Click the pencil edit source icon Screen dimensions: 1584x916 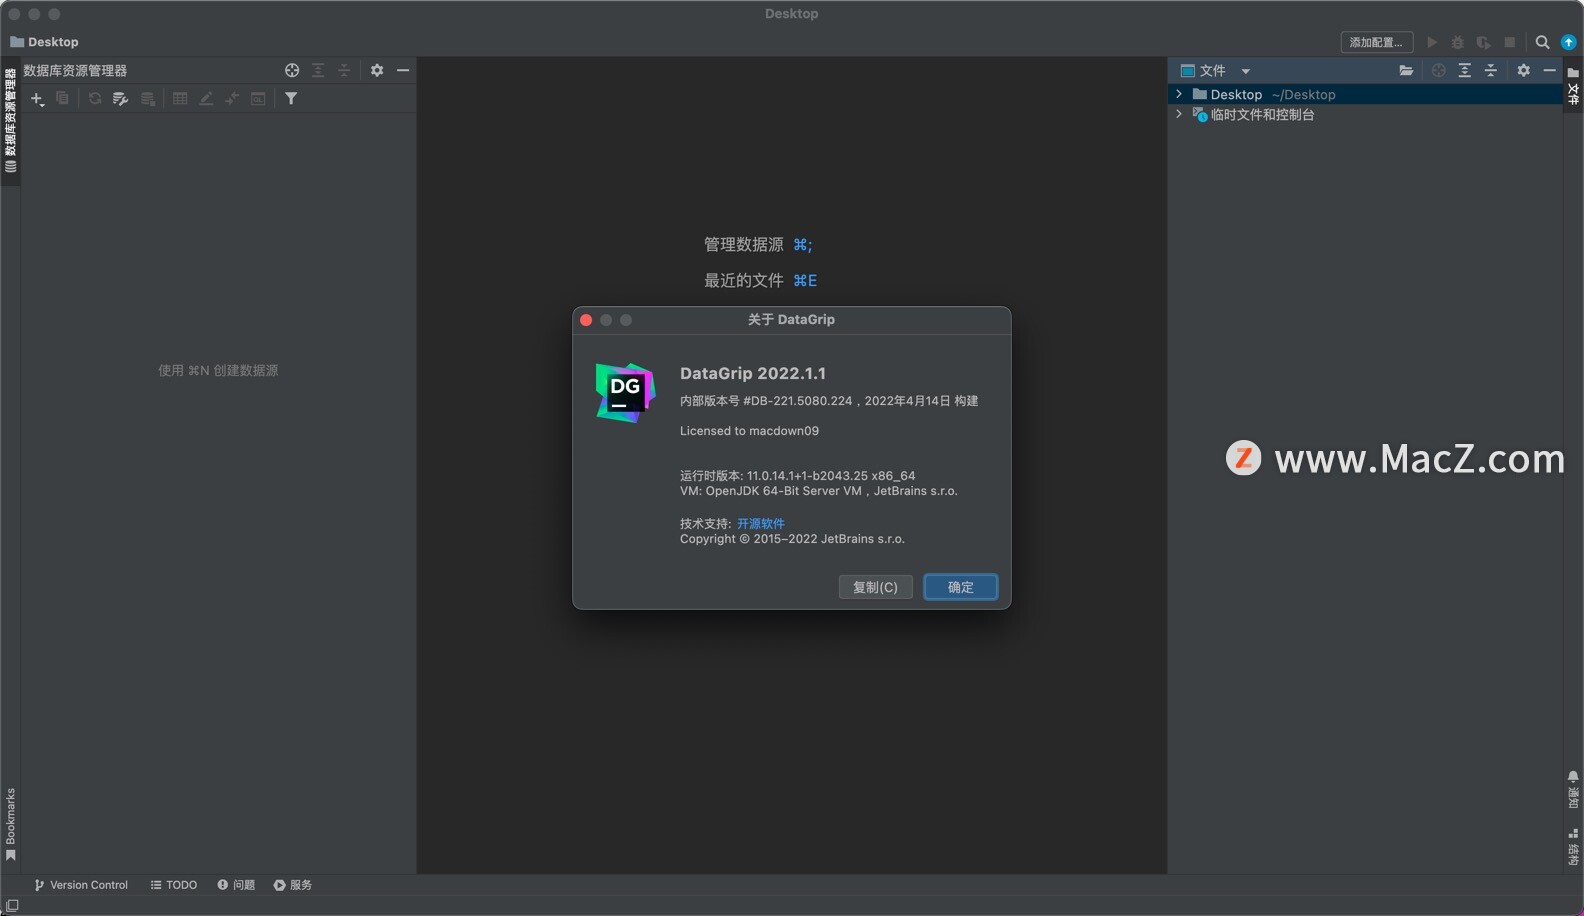(206, 99)
